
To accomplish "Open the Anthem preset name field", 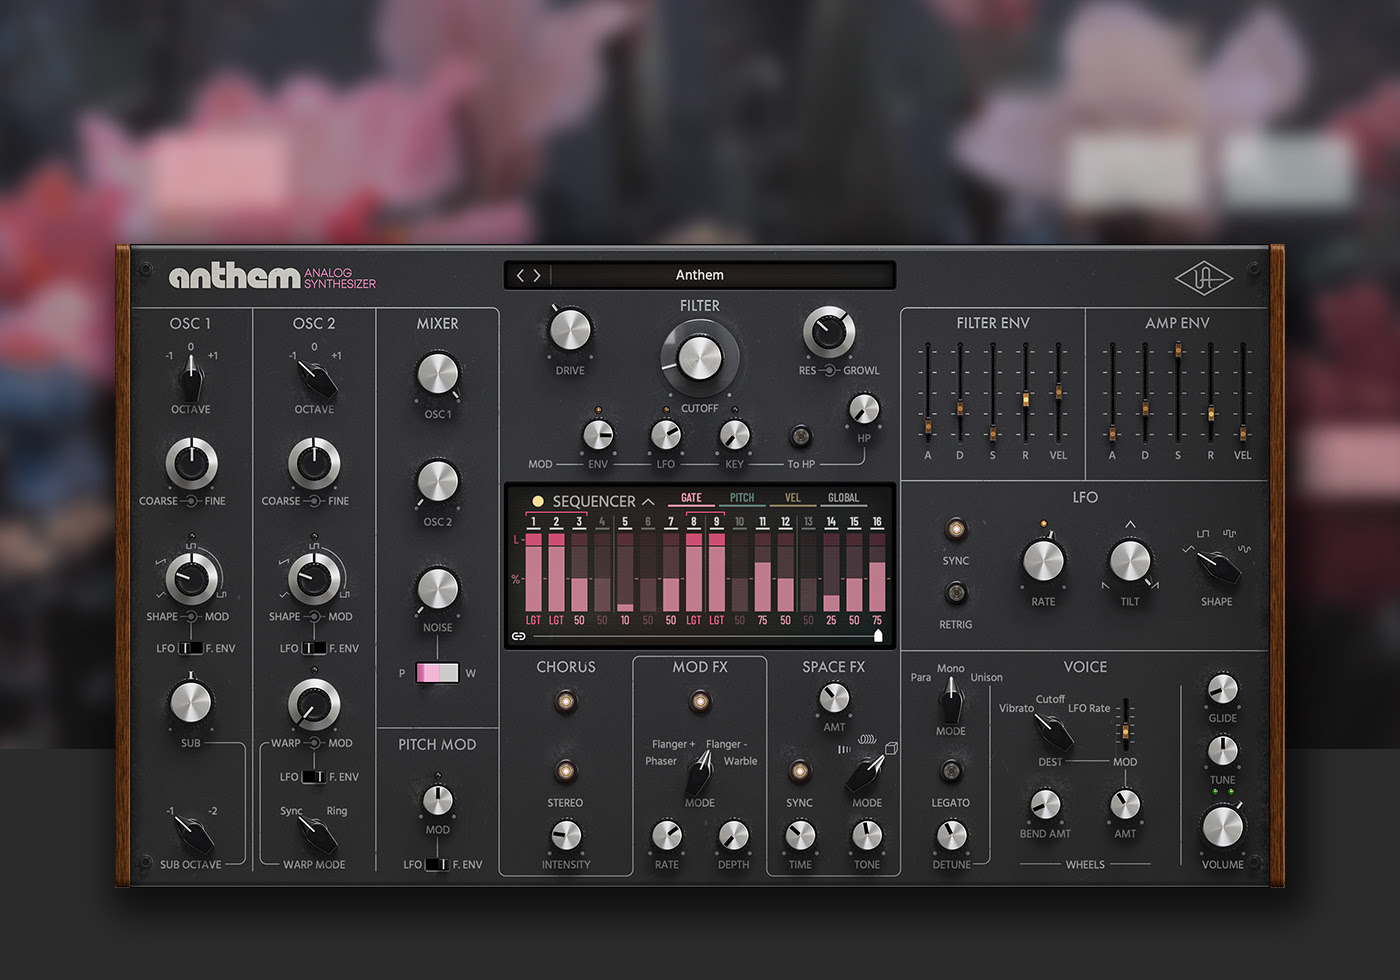I will [x=700, y=275].
